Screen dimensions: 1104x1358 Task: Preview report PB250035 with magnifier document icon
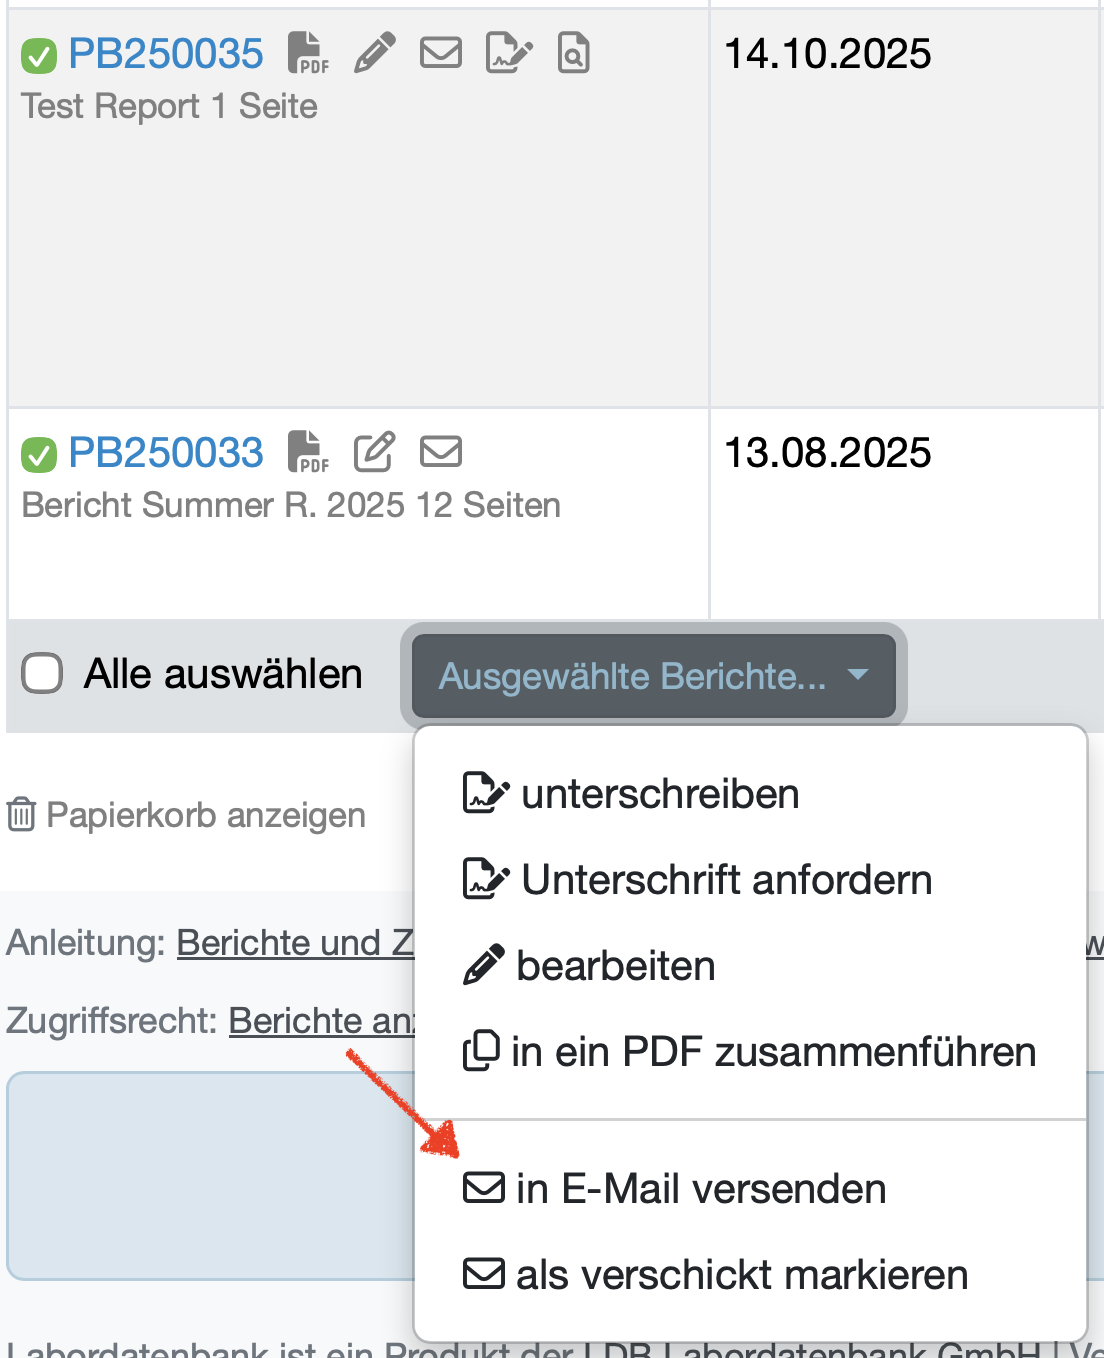[x=574, y=53]
